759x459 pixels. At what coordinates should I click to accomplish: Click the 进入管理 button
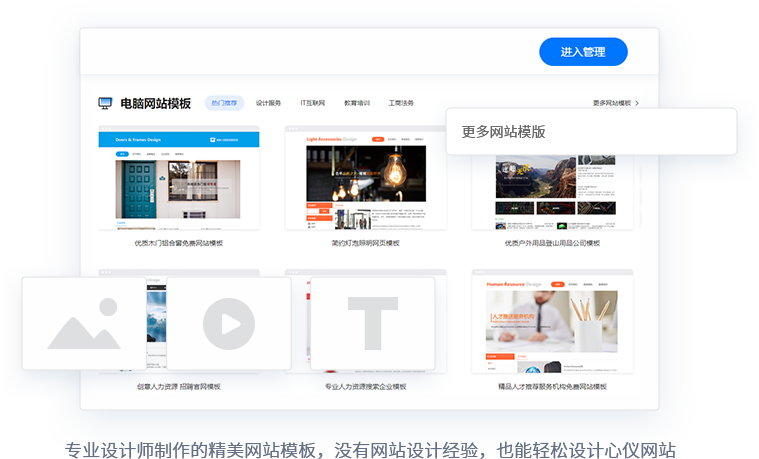[583, 52]
